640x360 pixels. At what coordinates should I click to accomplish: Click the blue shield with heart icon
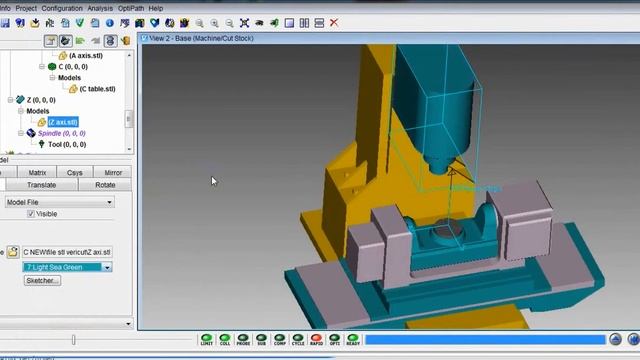pos(155,23)
